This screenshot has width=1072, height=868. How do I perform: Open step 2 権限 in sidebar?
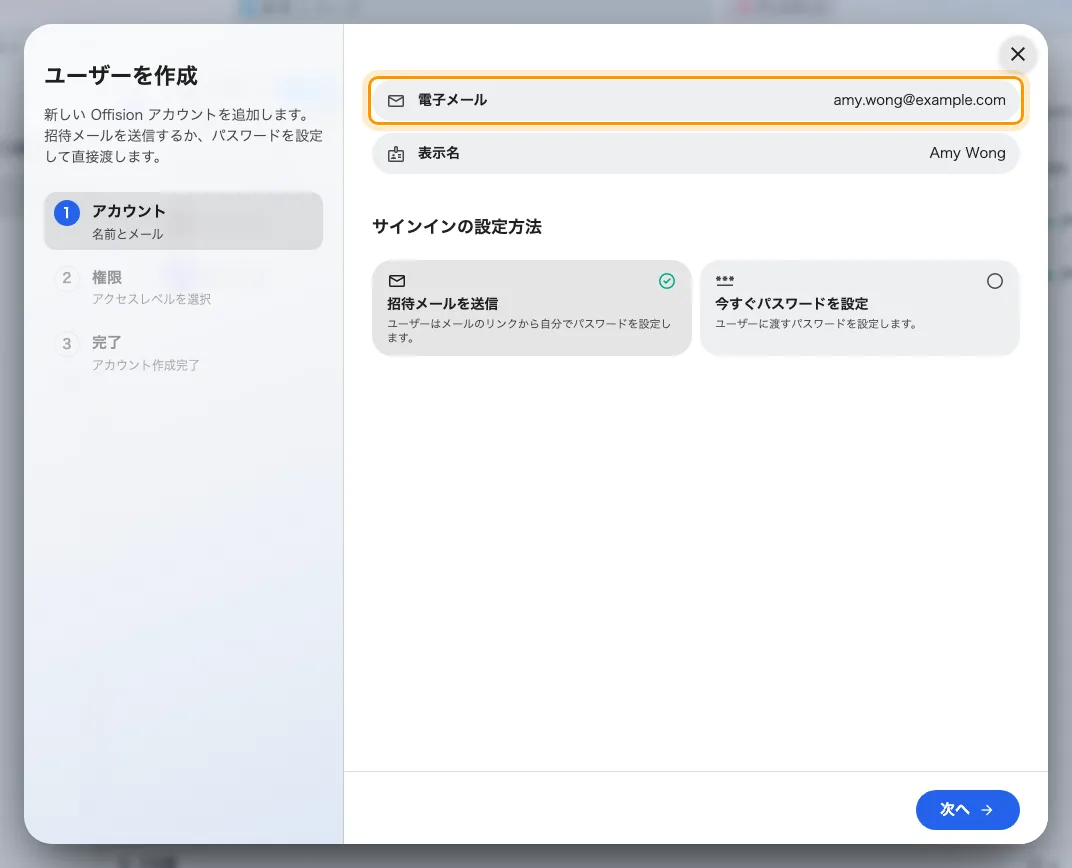pos(183,286)
